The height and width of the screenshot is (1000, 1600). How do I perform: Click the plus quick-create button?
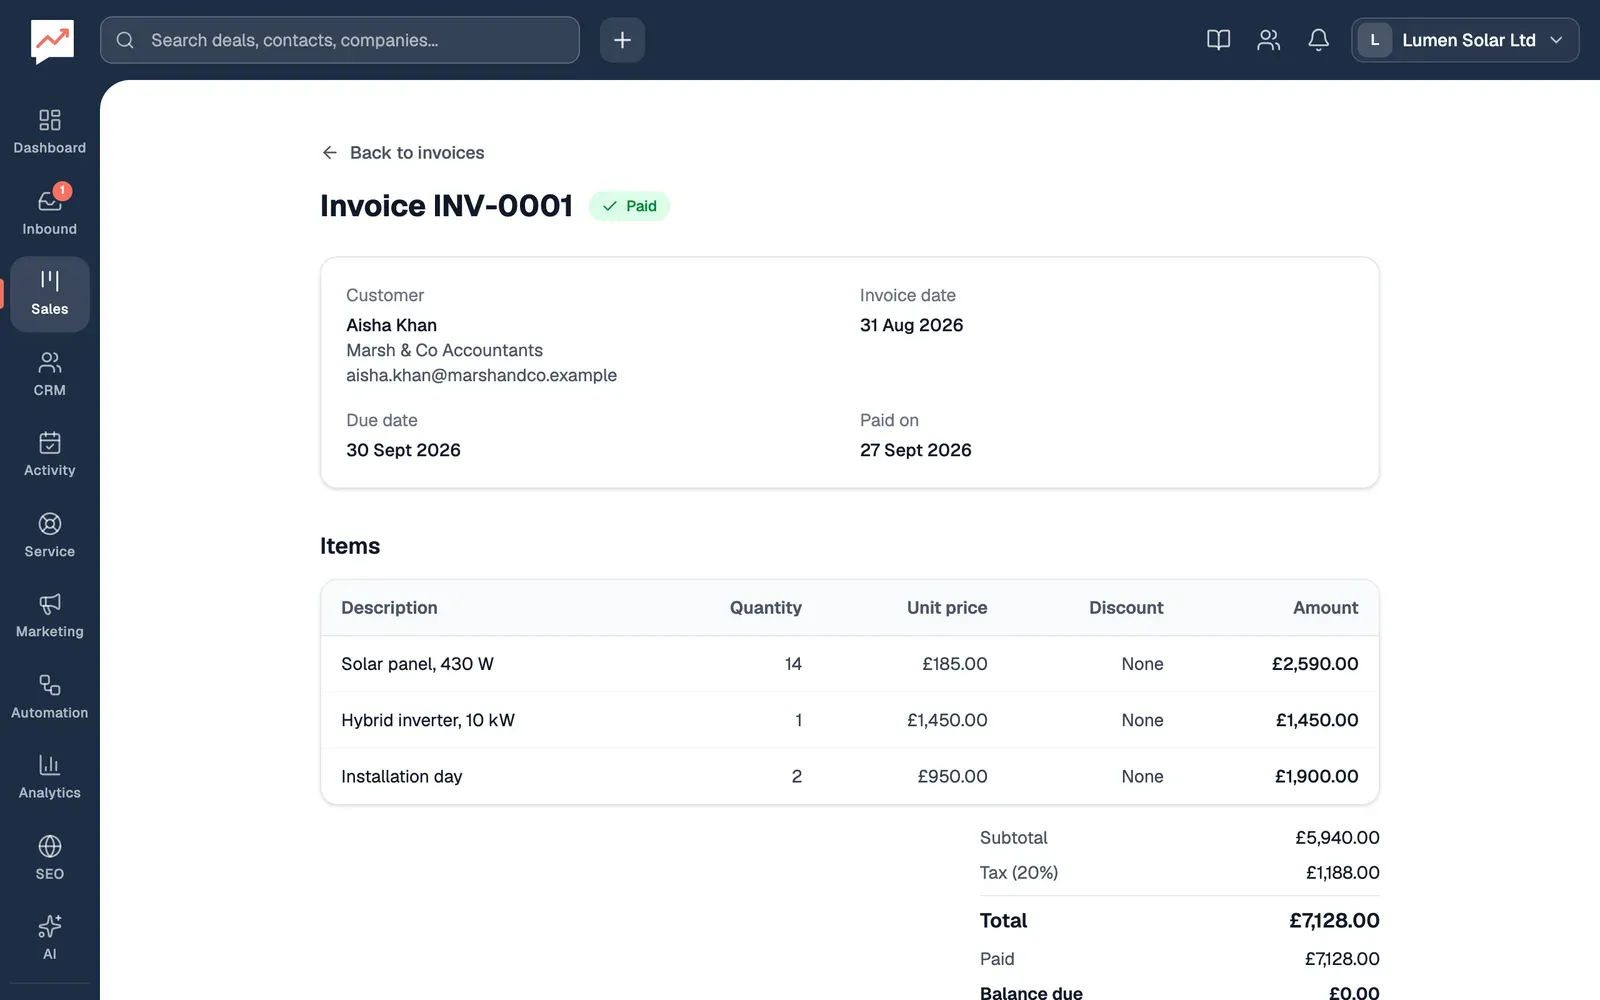622,40
